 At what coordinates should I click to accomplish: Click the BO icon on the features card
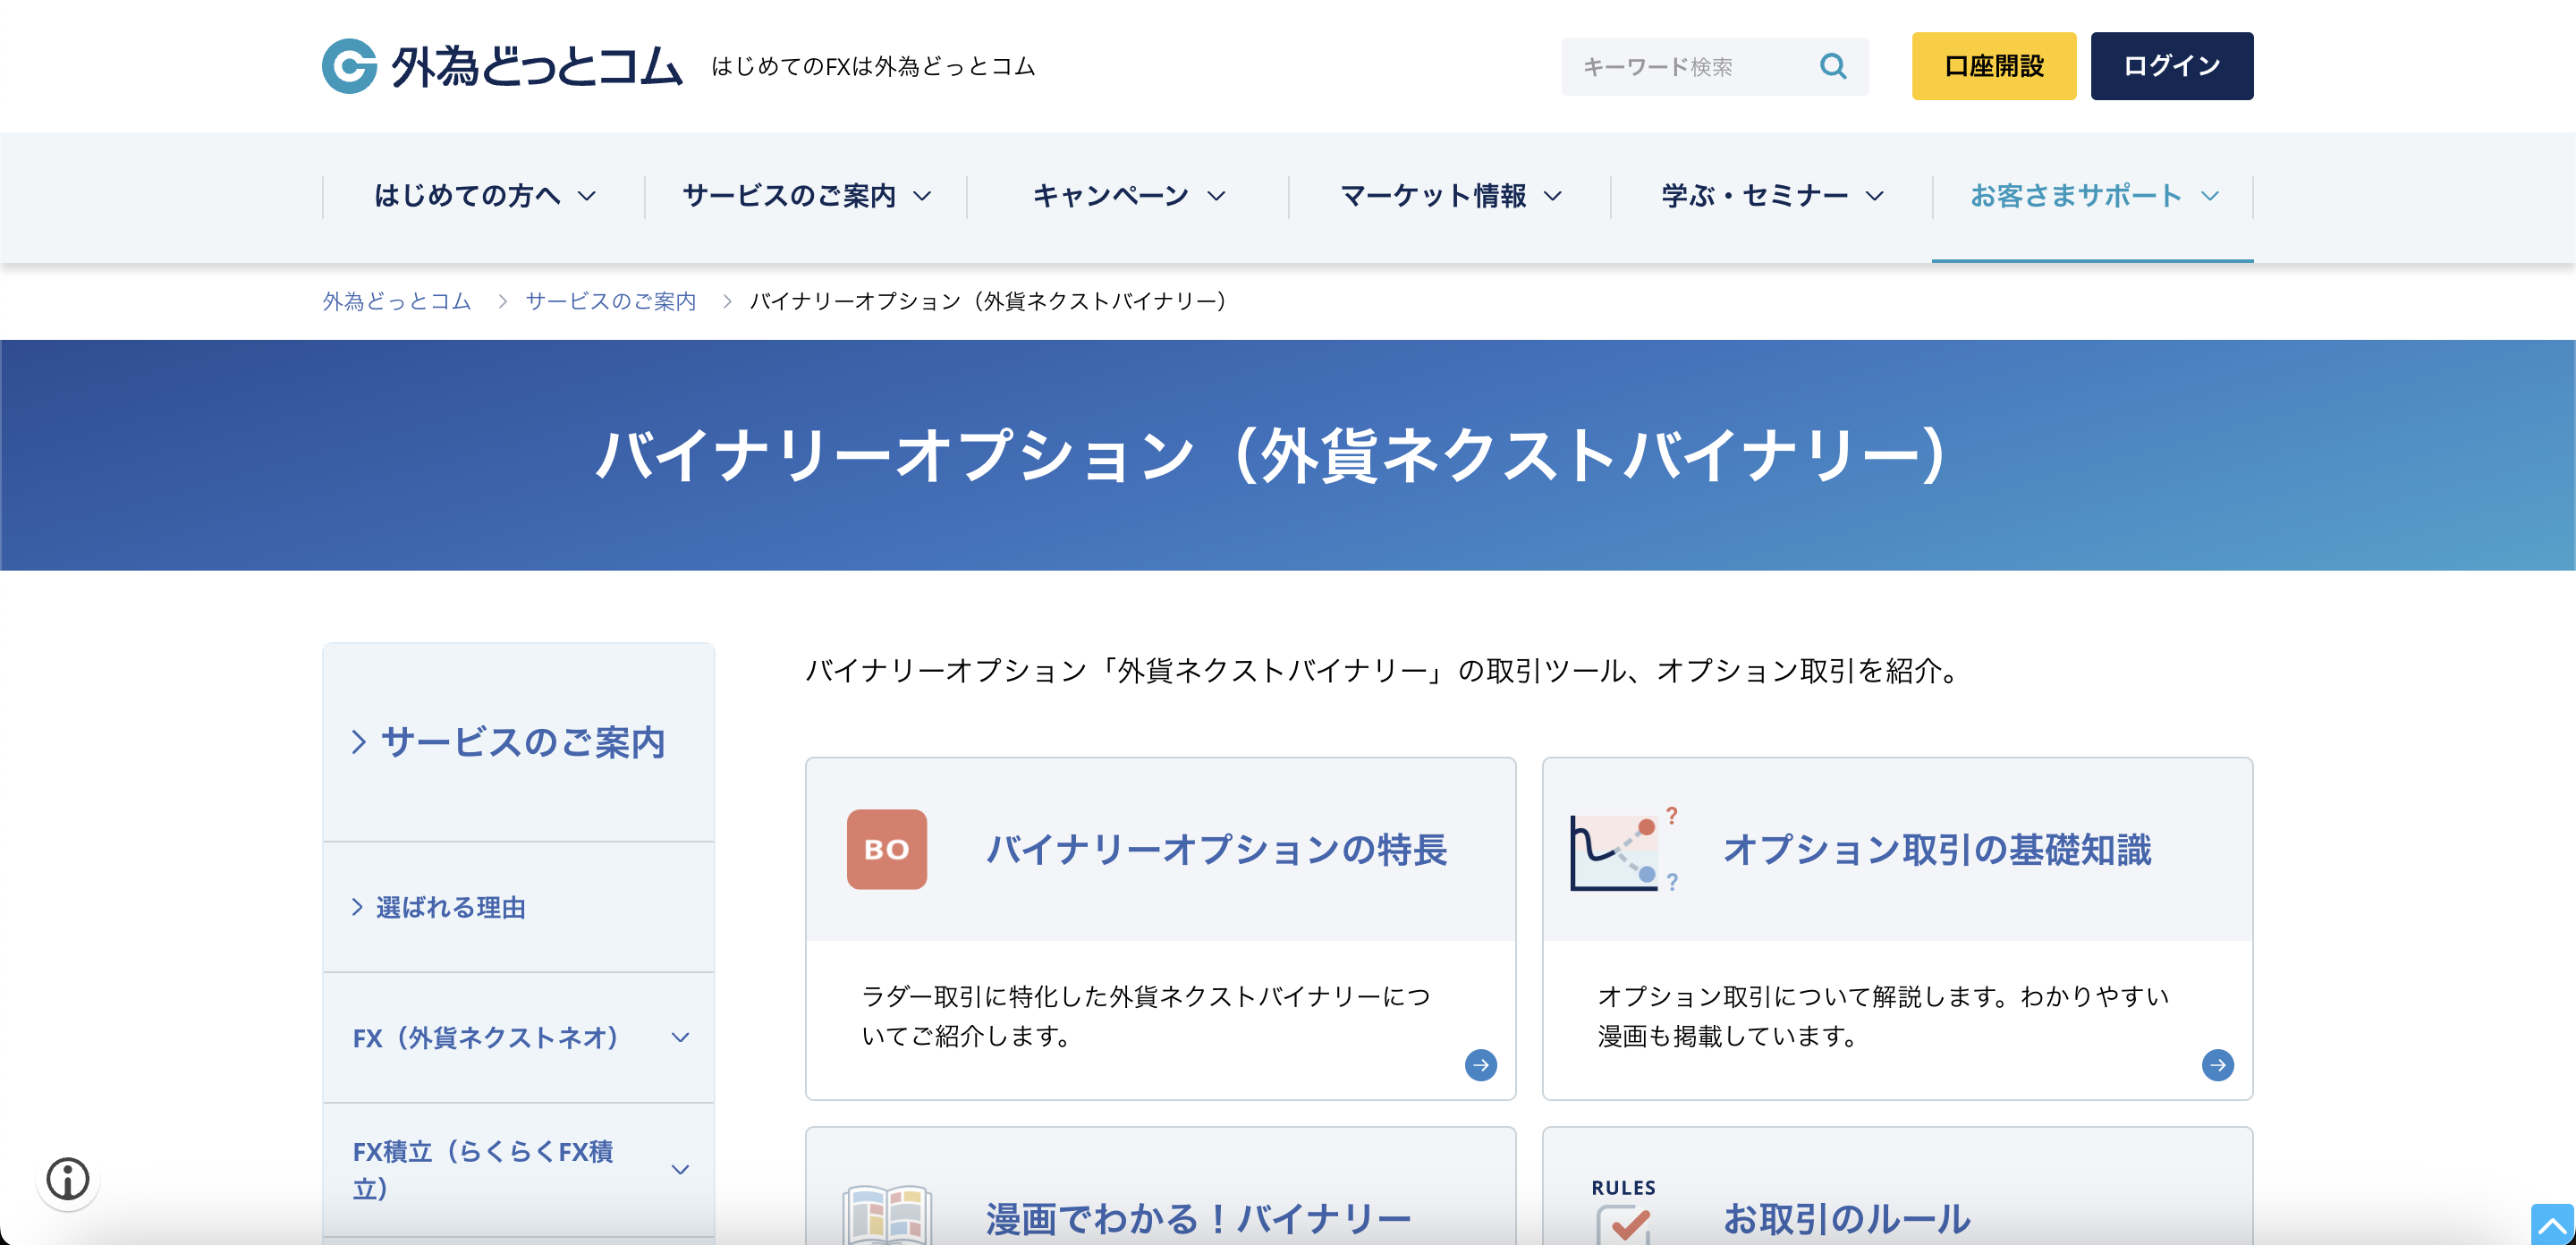click(886, 849)
